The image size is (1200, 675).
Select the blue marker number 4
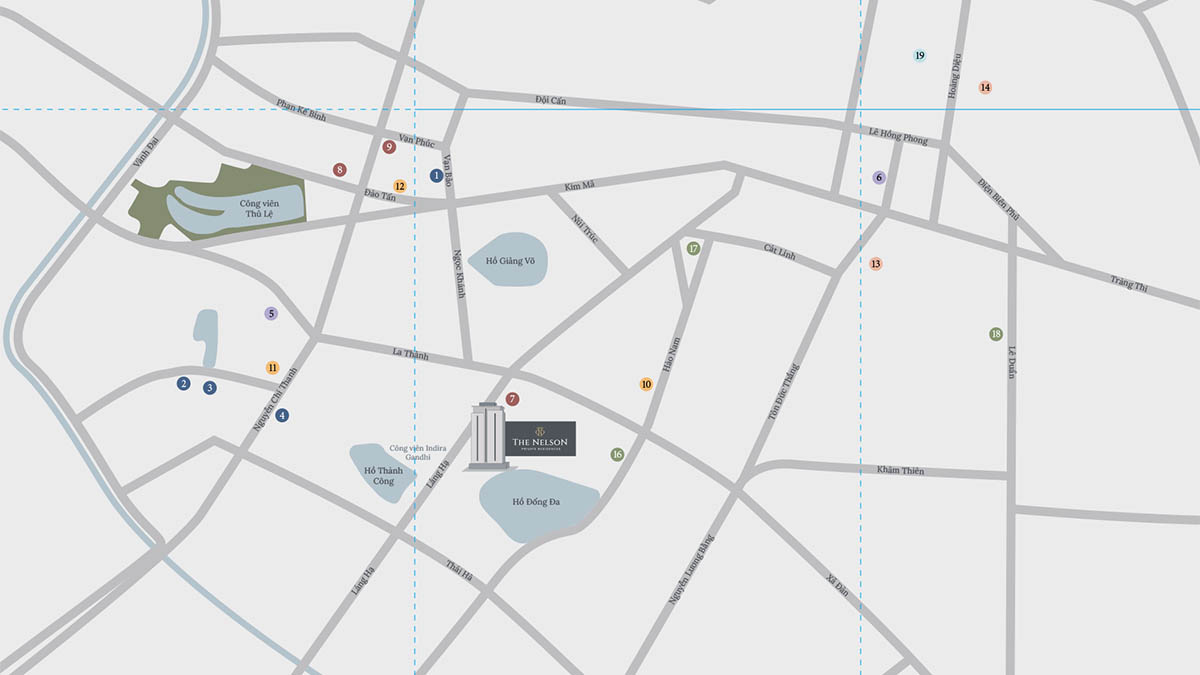click(x=283, y=415)
